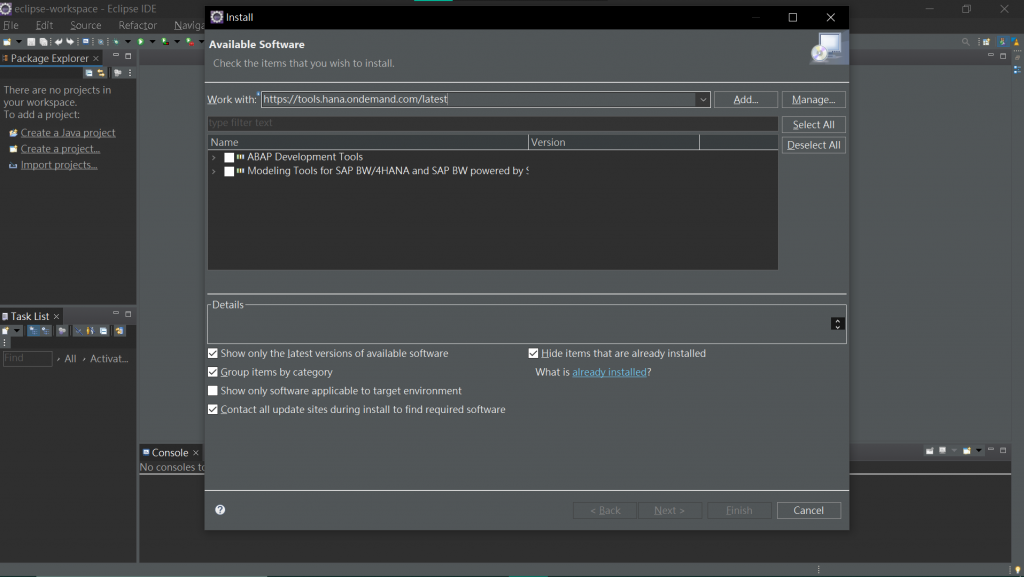Image resolution: width=1024 pixels, height=577 pixels.
Task: Click Collapse All in Package Explorer
Action: [x=89, y=72]
